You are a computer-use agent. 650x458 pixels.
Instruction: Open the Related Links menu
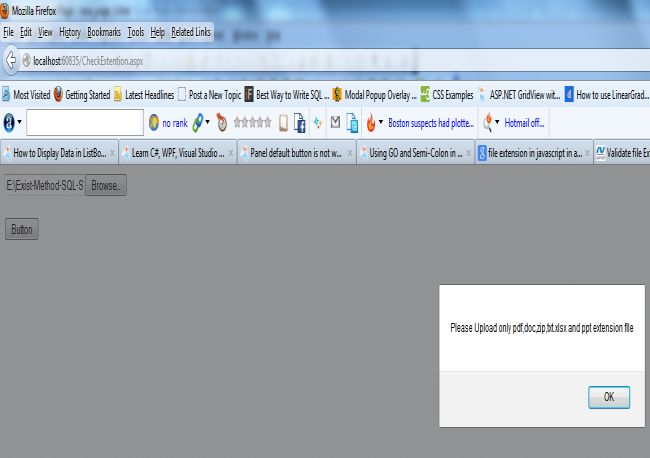click(x=191, y=32)
